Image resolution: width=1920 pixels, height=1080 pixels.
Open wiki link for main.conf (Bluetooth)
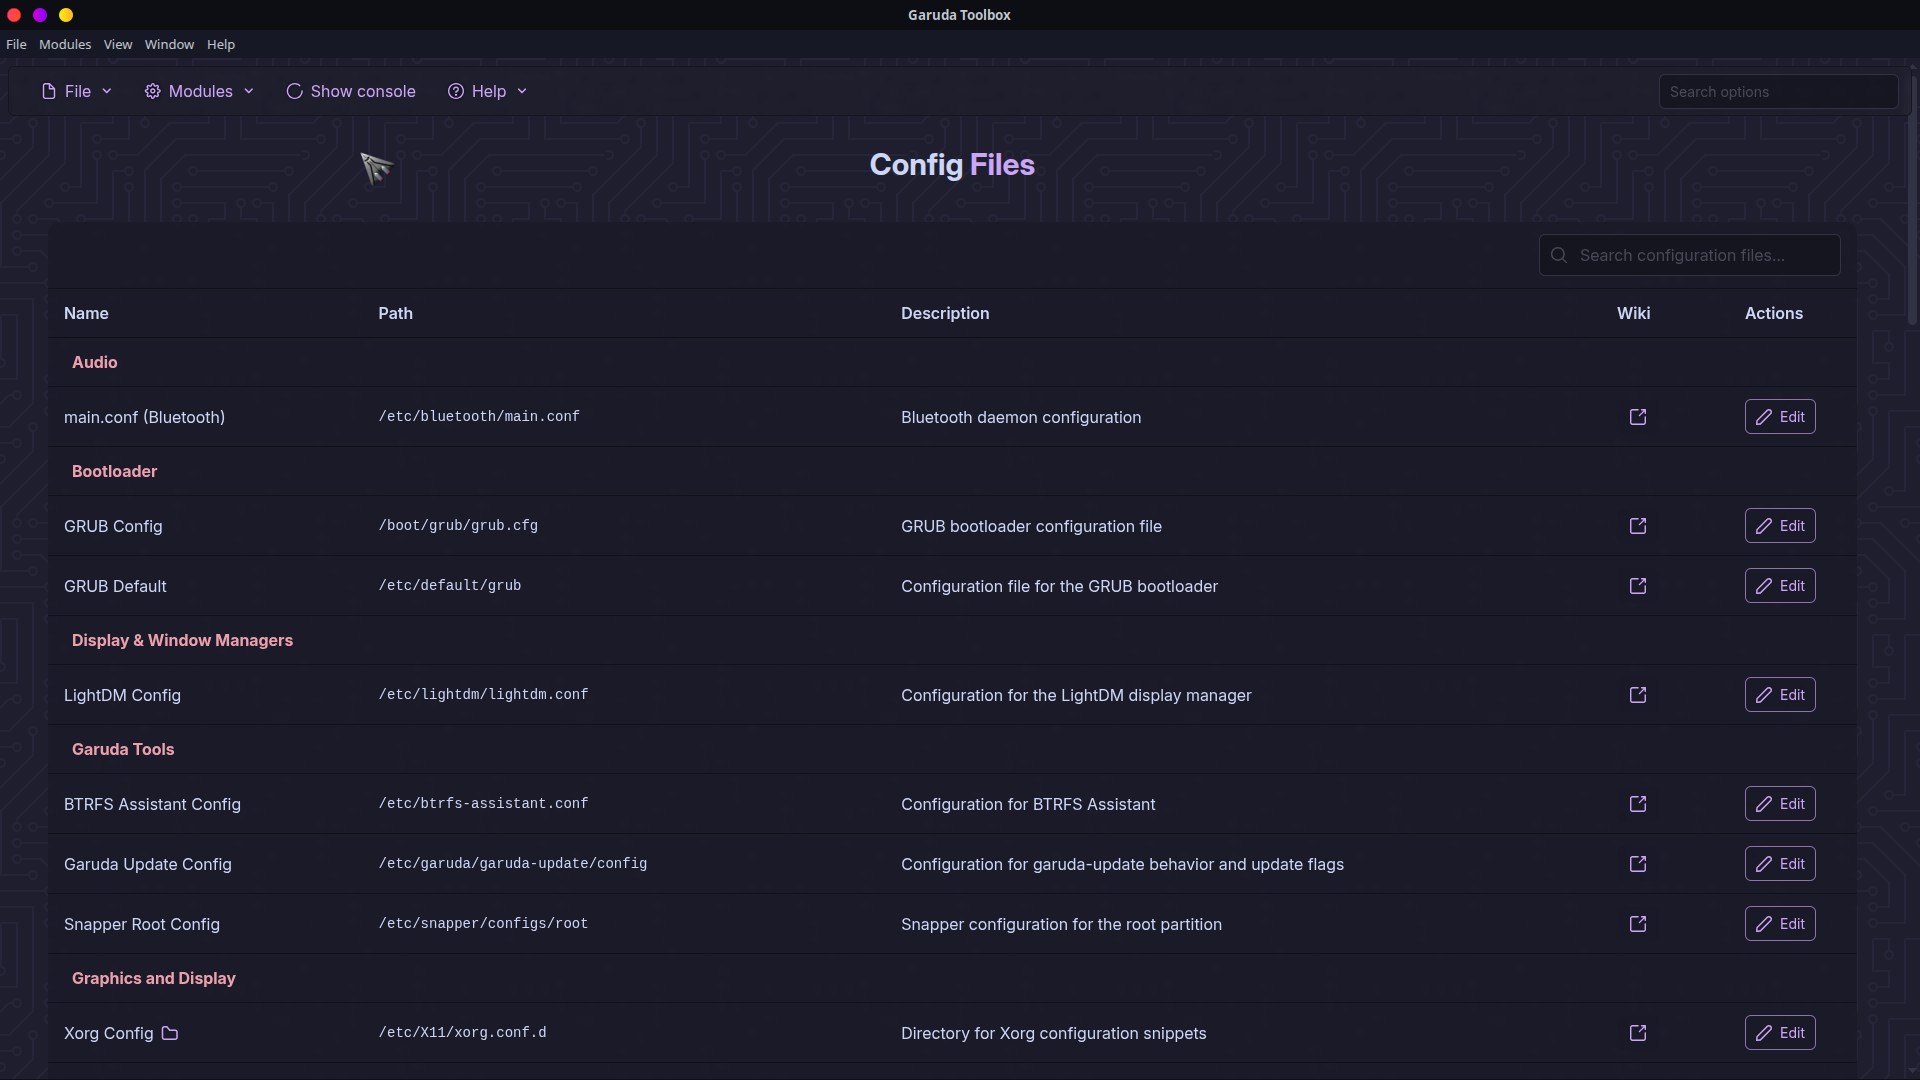pyautogui.click(x=1638, y=417)
